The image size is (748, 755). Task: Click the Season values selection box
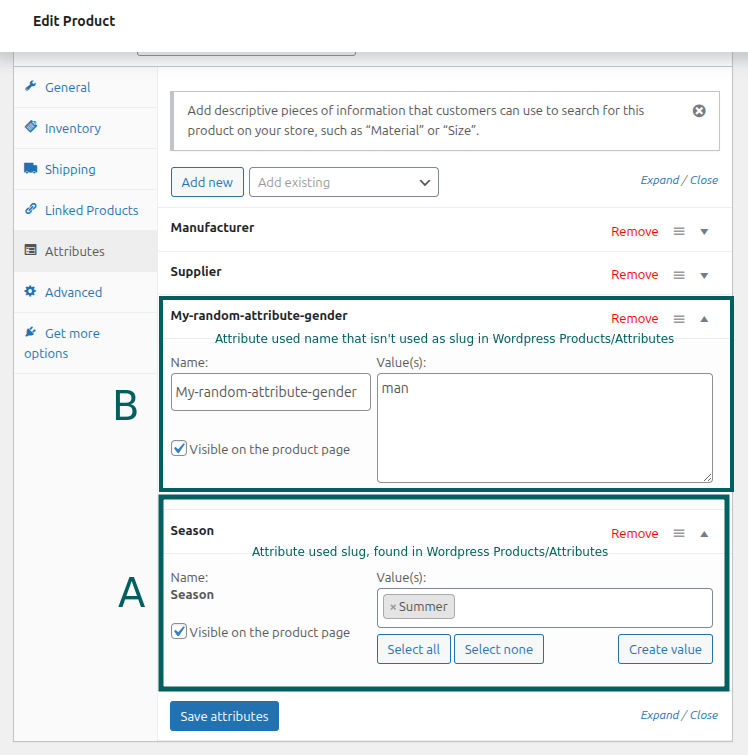click(x=545, y=608)
